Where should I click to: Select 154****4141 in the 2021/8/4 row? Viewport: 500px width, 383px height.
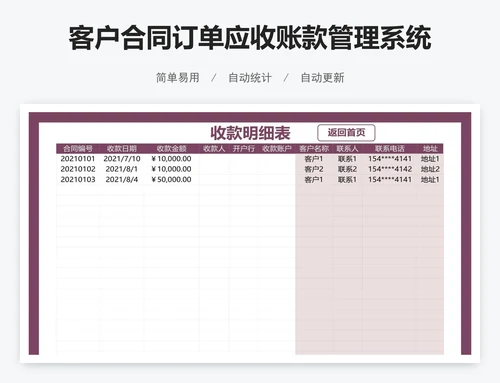tap(390, 179)
